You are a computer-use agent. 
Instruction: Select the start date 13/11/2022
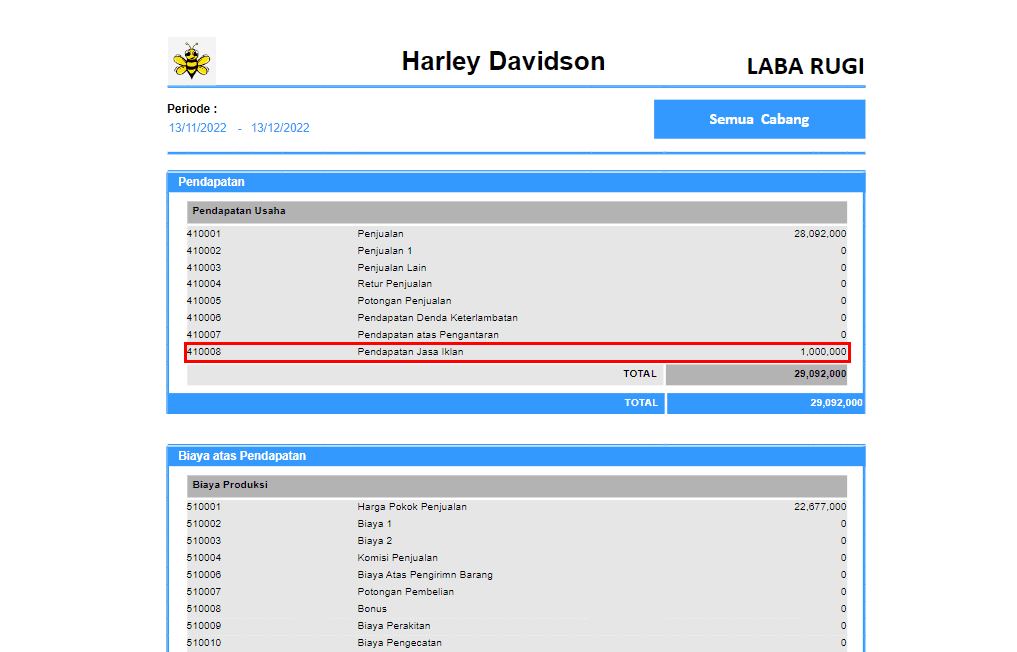coord(198,128)
